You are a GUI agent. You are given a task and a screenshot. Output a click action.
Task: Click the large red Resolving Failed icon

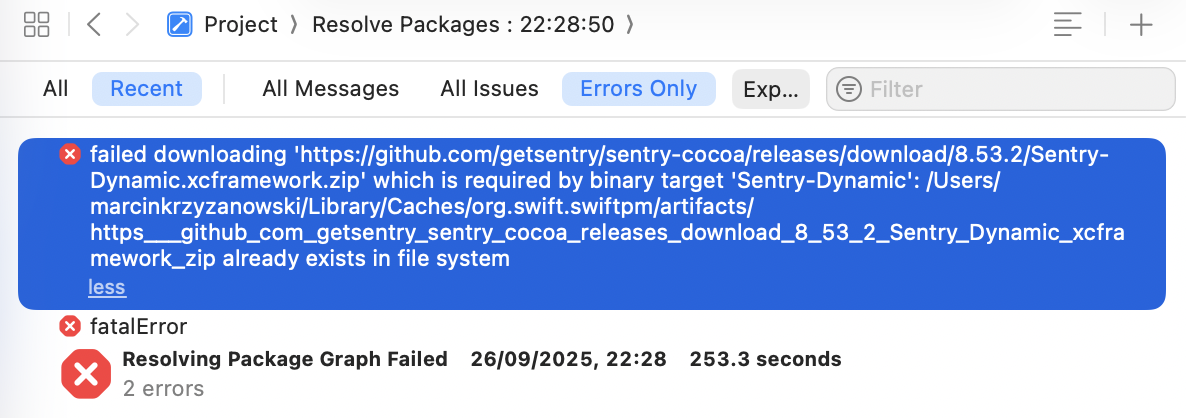tap(86, 374)
